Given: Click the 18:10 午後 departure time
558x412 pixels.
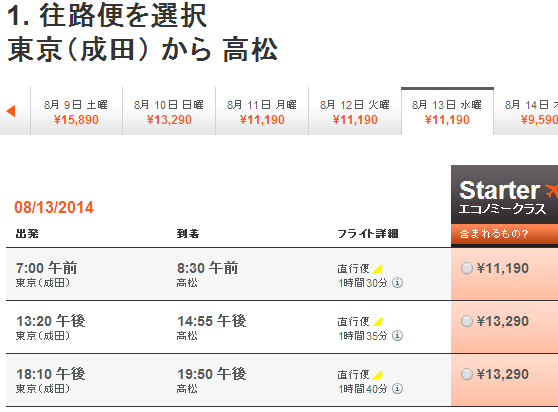Looking at the screenshot, I should click(x=51, y=374).
